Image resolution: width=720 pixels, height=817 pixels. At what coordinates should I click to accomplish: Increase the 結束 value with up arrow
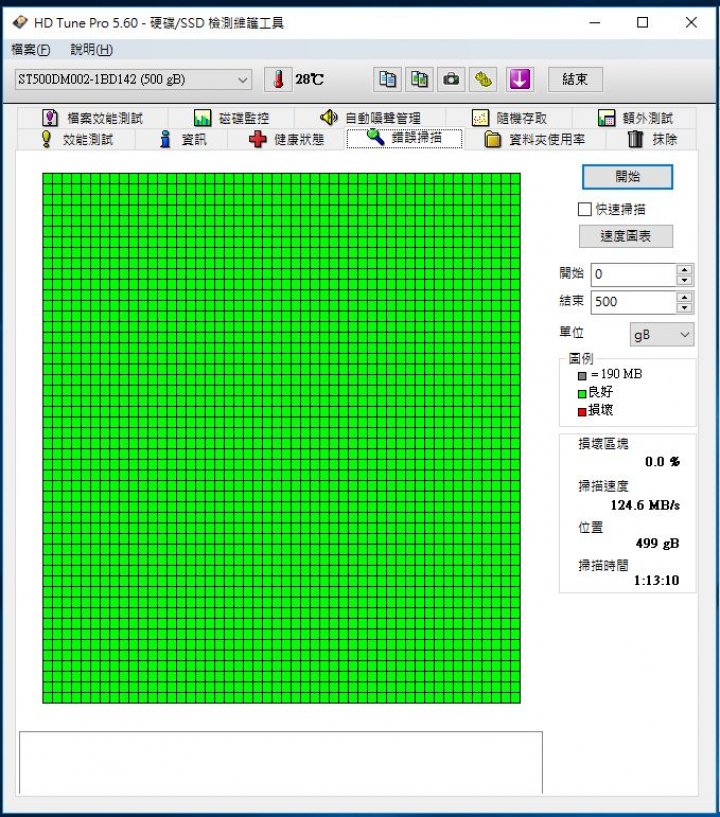685,297
